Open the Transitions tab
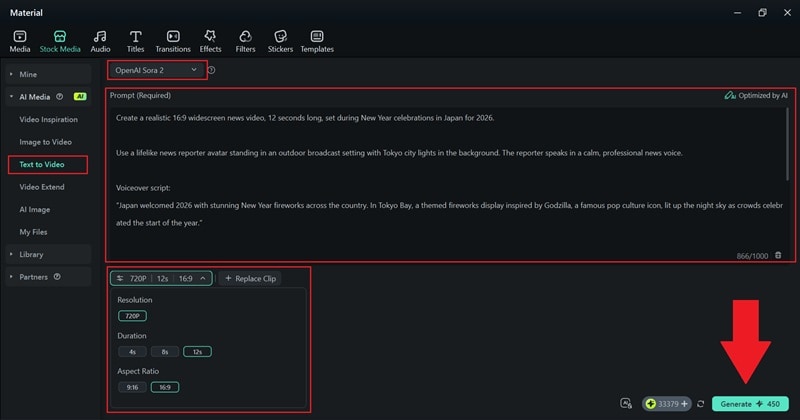 tap(173, 41)
